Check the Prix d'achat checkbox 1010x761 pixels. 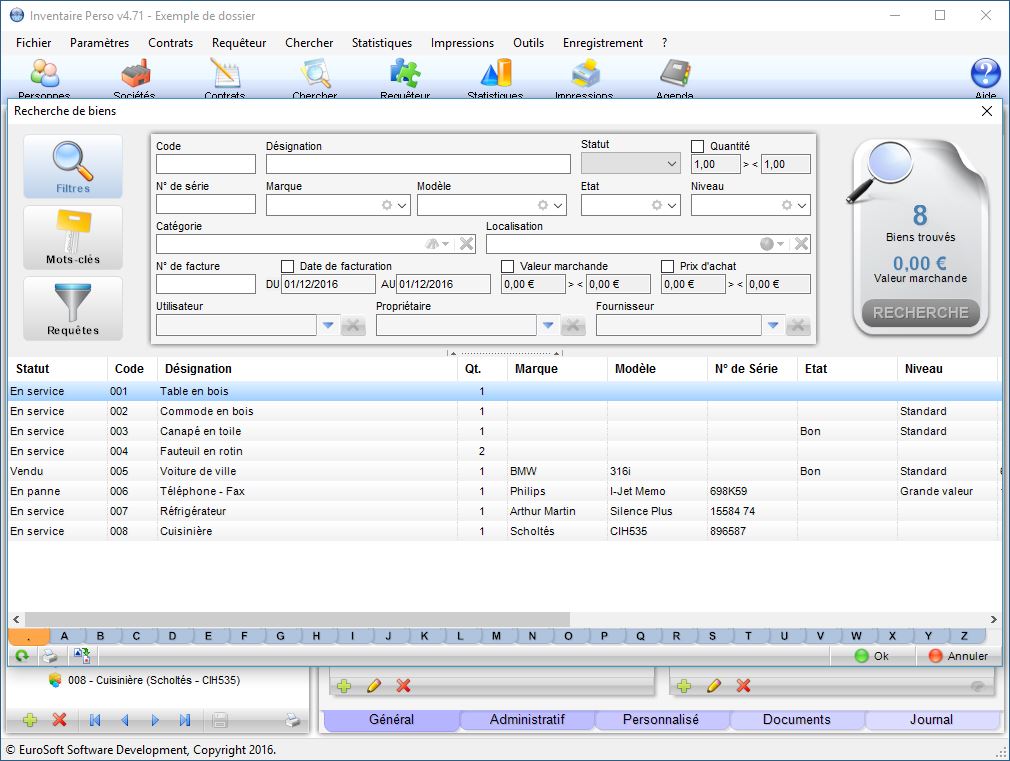click(x=668, y=266)
